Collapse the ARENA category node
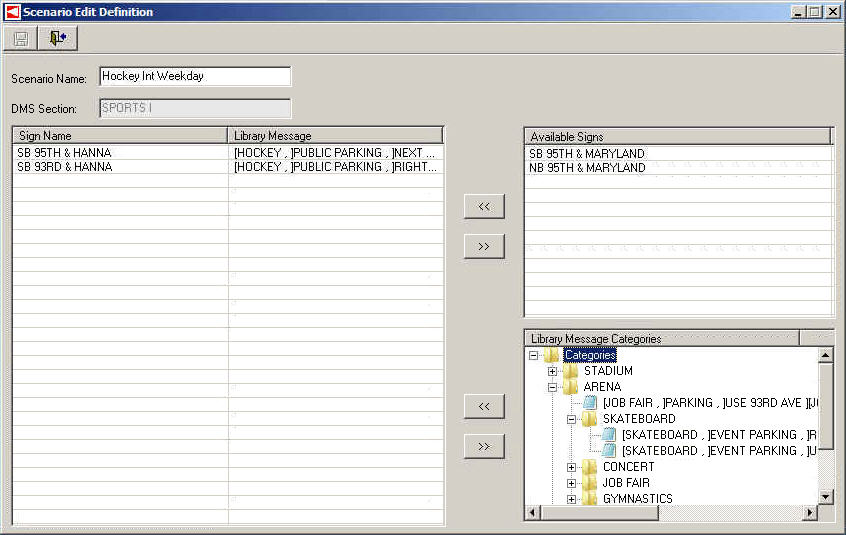The image size is (846, 535). pos(553,387)
